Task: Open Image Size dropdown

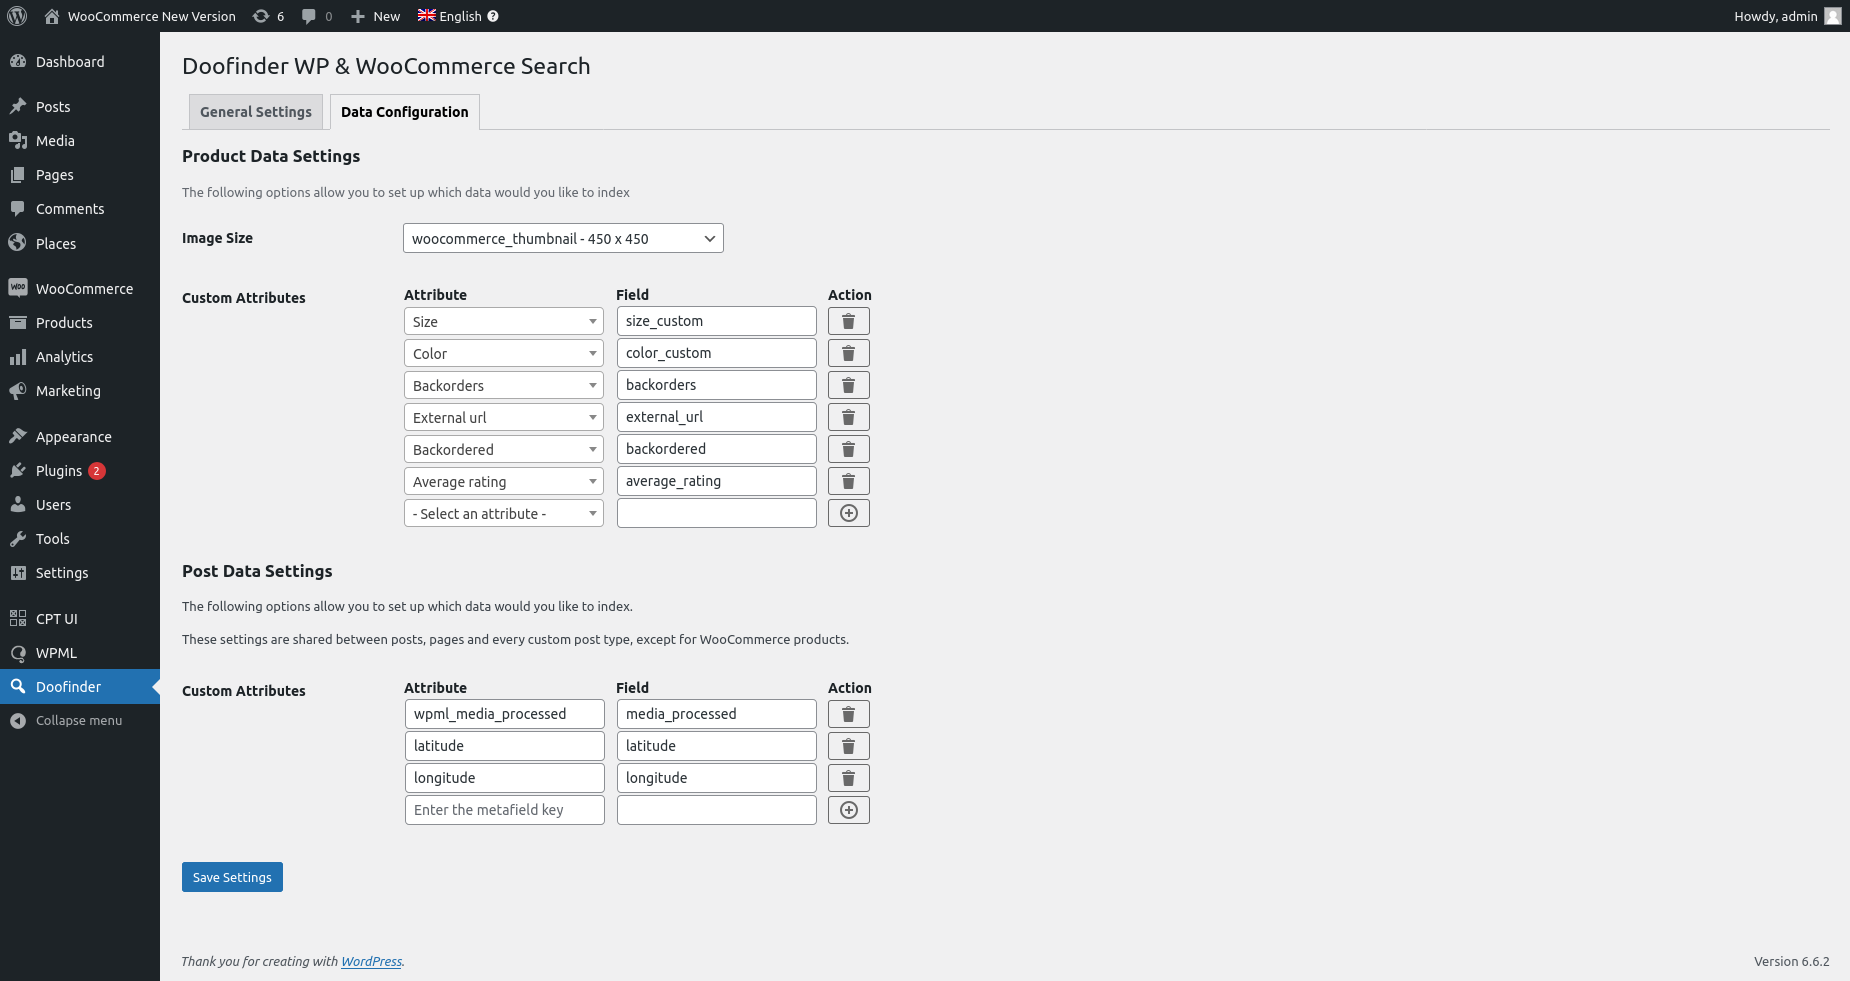Action: pyautogui.click(x=563, y=238)
